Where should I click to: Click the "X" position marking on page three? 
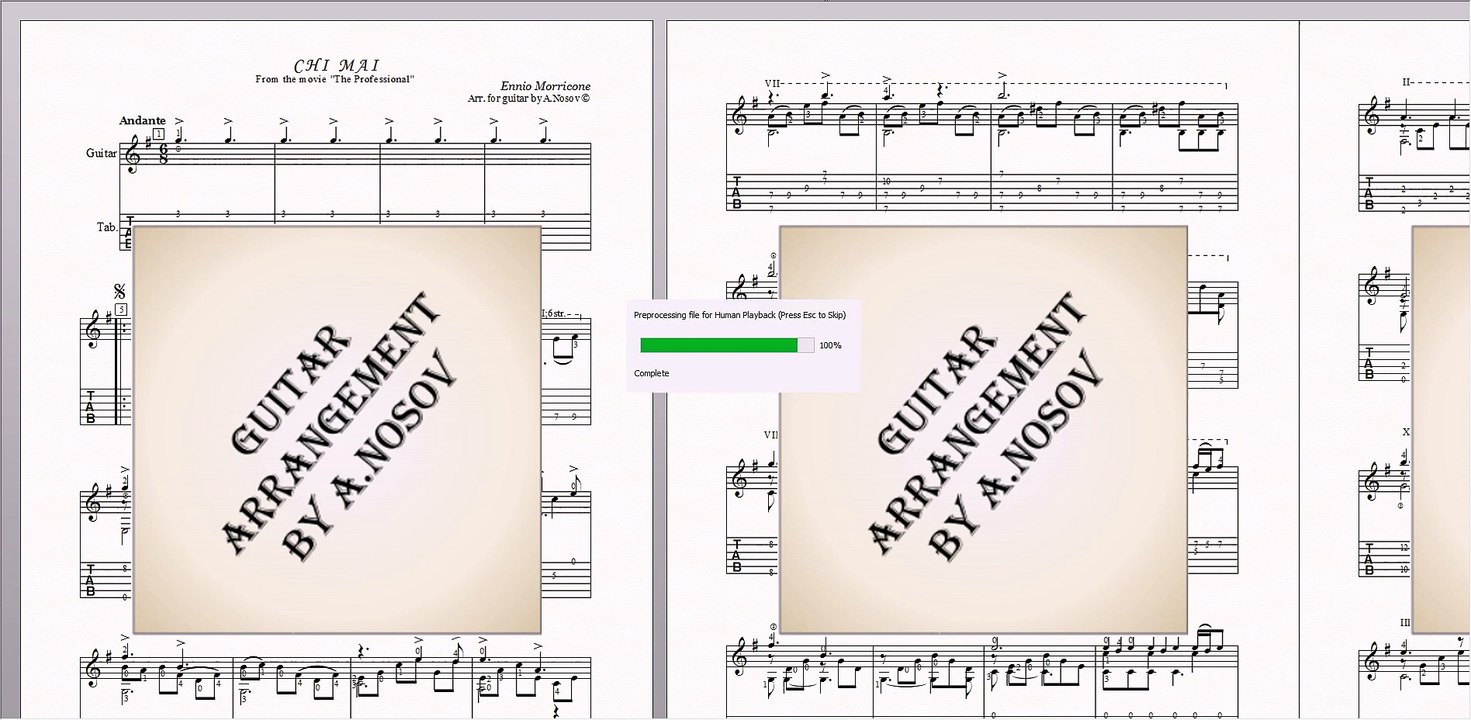click(1406, 432)
